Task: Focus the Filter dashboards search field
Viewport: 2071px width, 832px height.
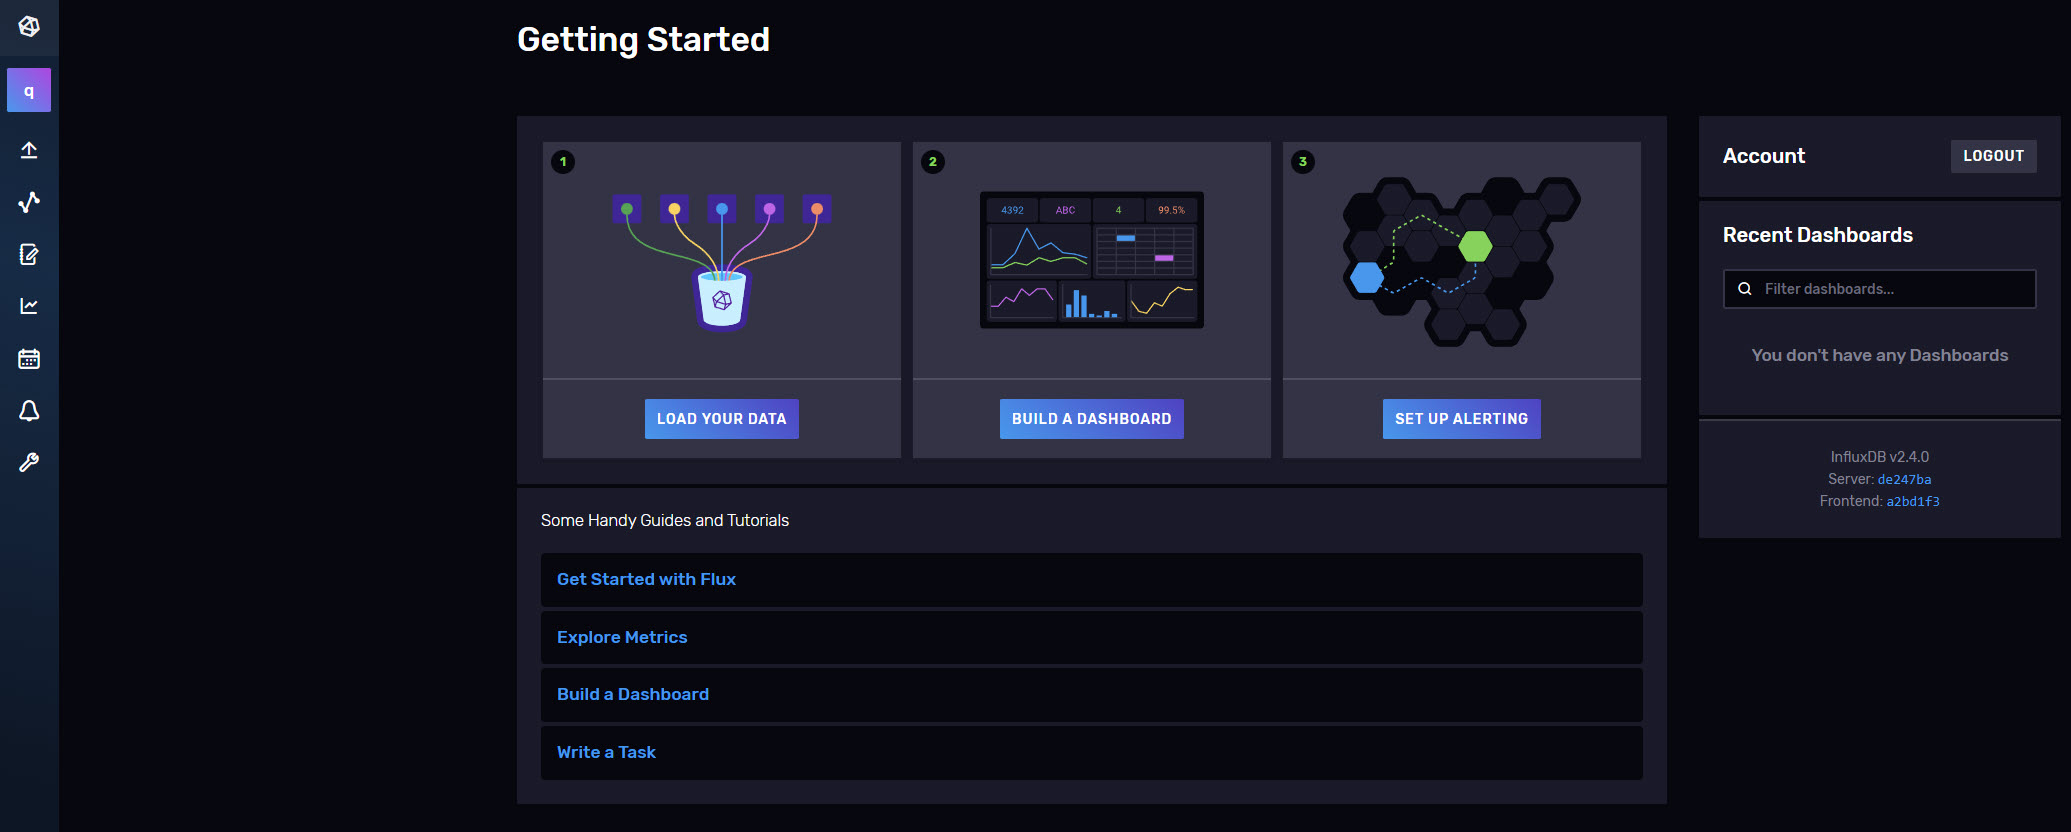Action: (1880, 289)
